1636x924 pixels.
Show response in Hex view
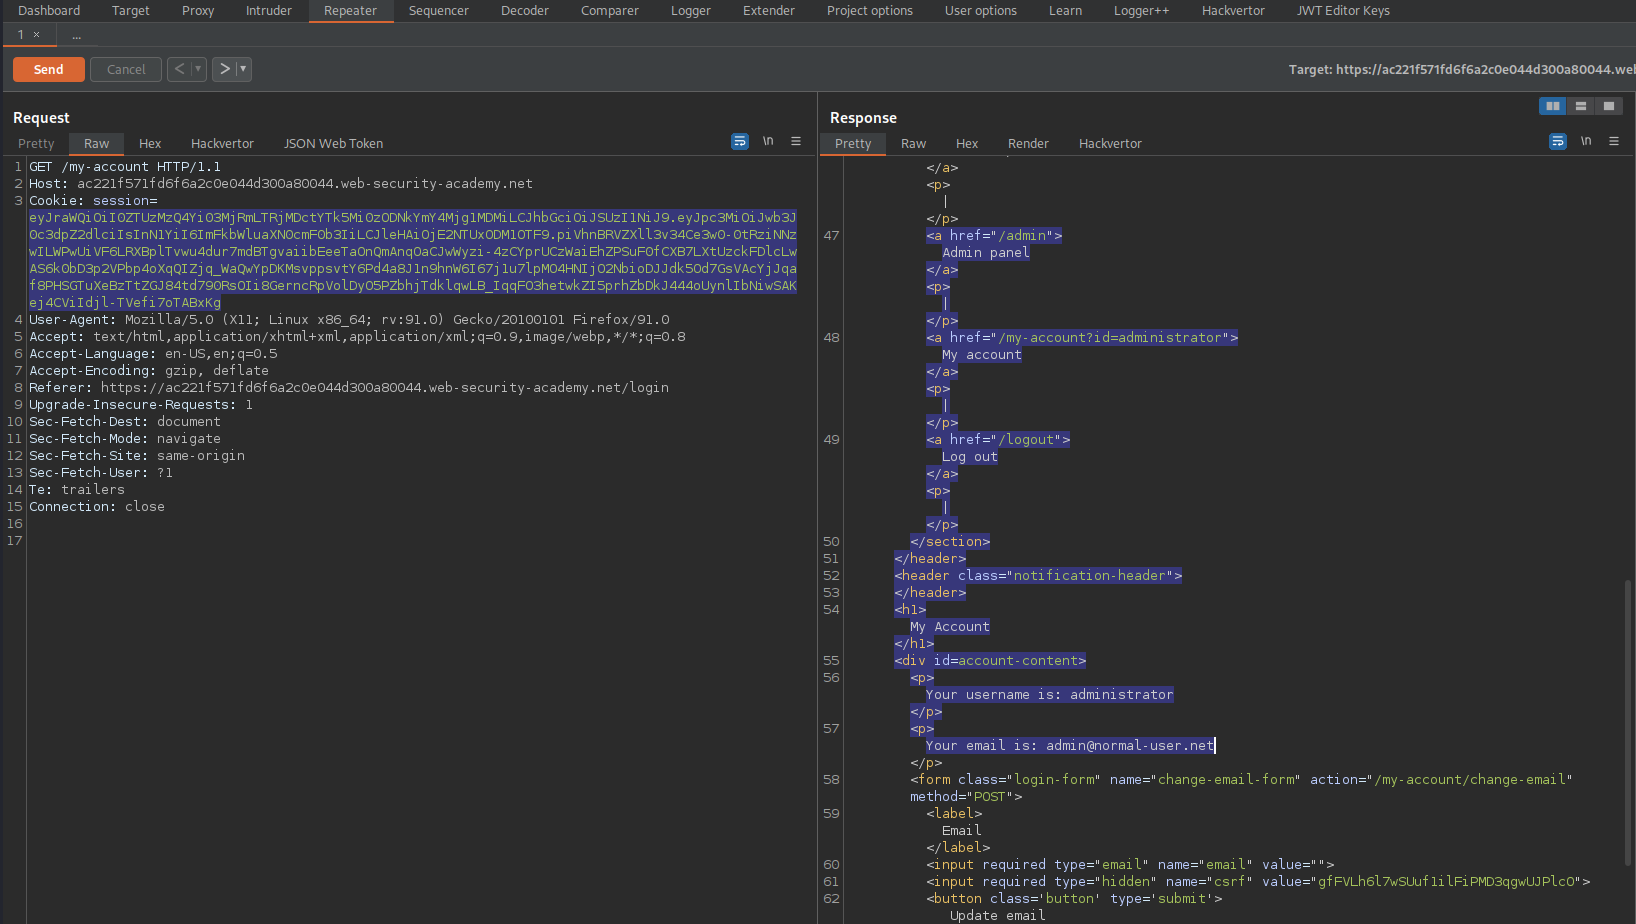coord(967,144)
